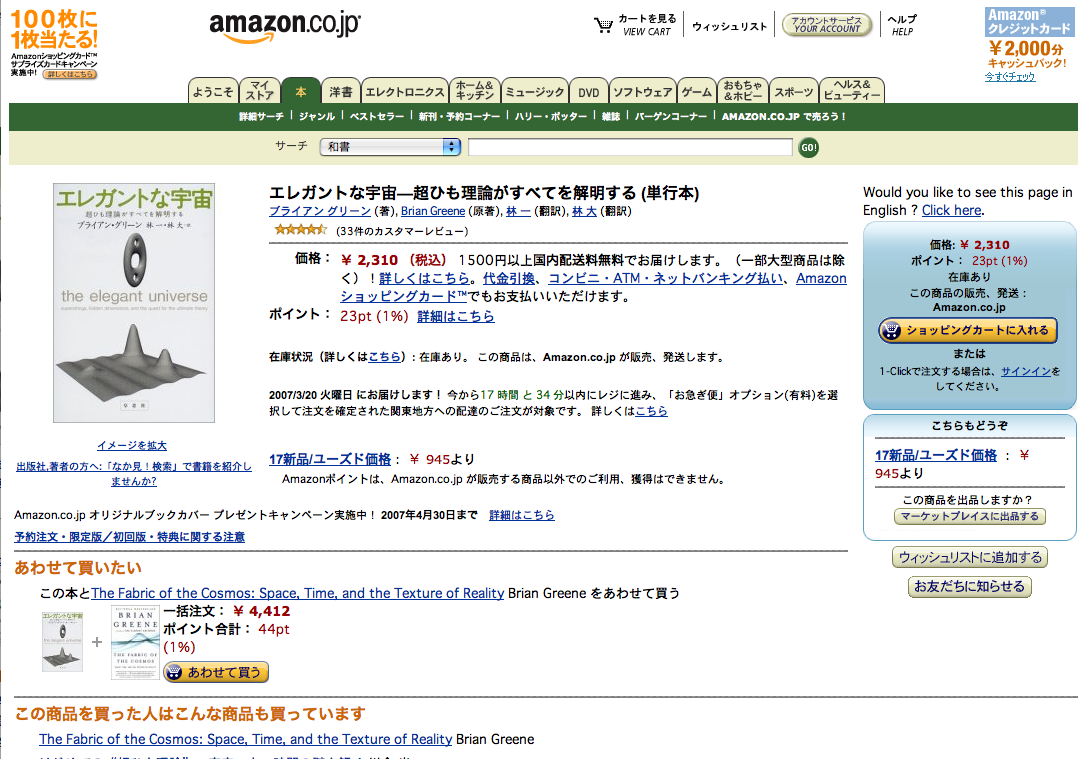Open the 和書 search category dropdown
Screen dimensions: 1085x759
click(x=390, y=147)
